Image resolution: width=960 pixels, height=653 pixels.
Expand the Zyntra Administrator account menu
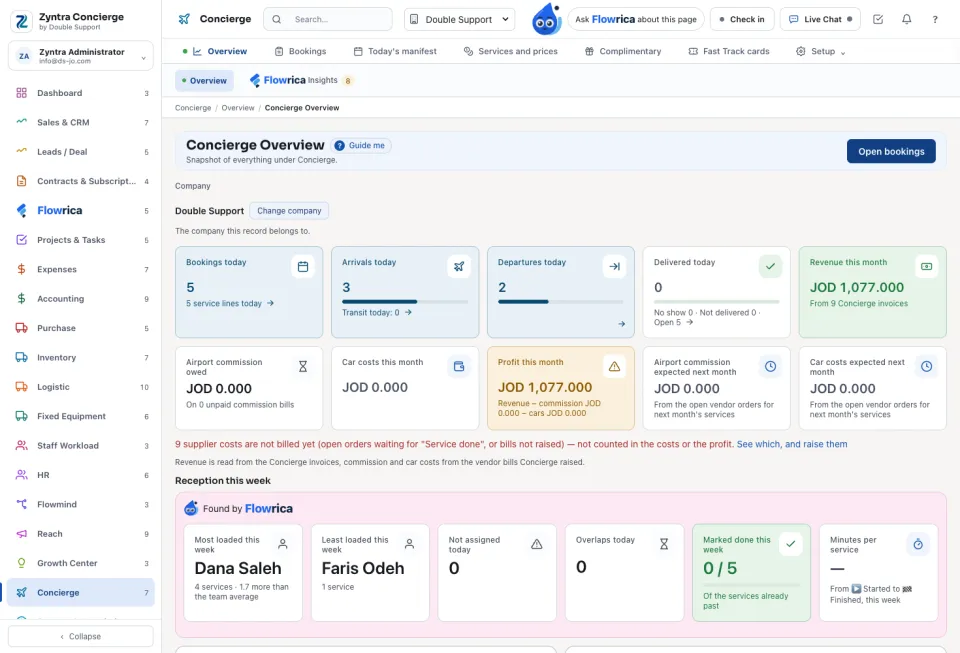(81, 56)
